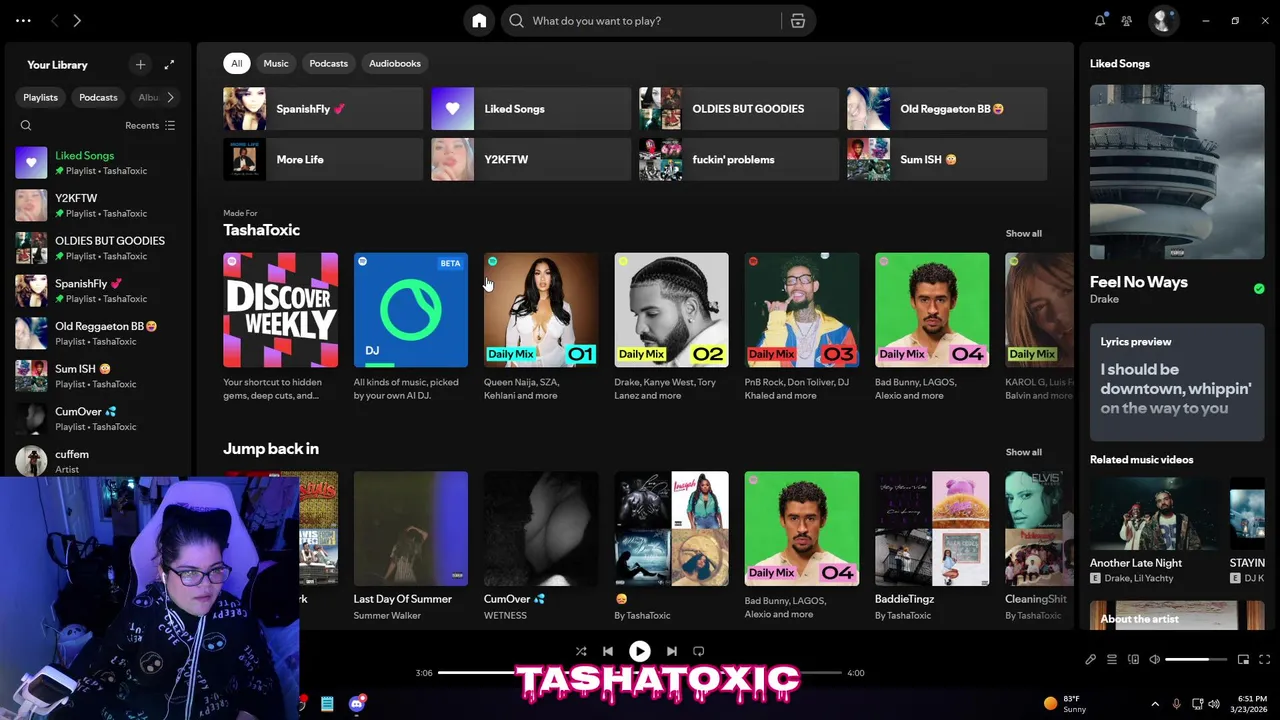Open Liked Songs in library sidebar
1280x720 pixels.
pos(96,162)
